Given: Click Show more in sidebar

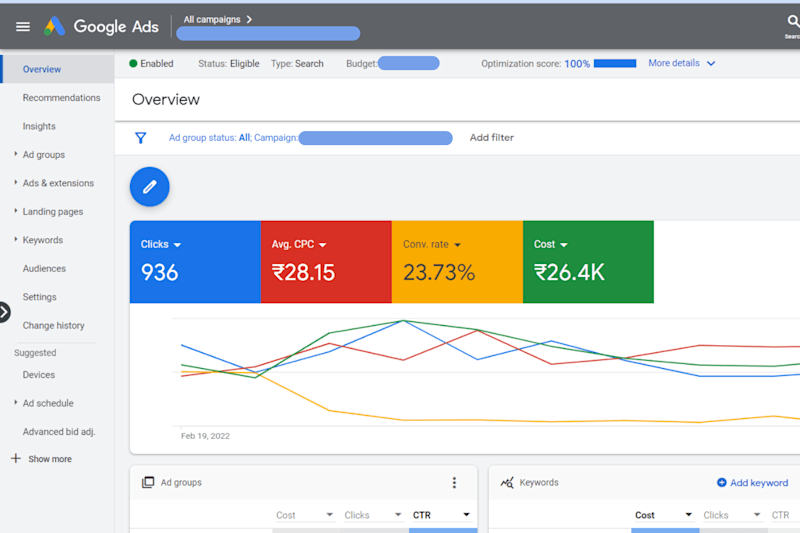Looking at the screenshot, I should pos(49,459).
